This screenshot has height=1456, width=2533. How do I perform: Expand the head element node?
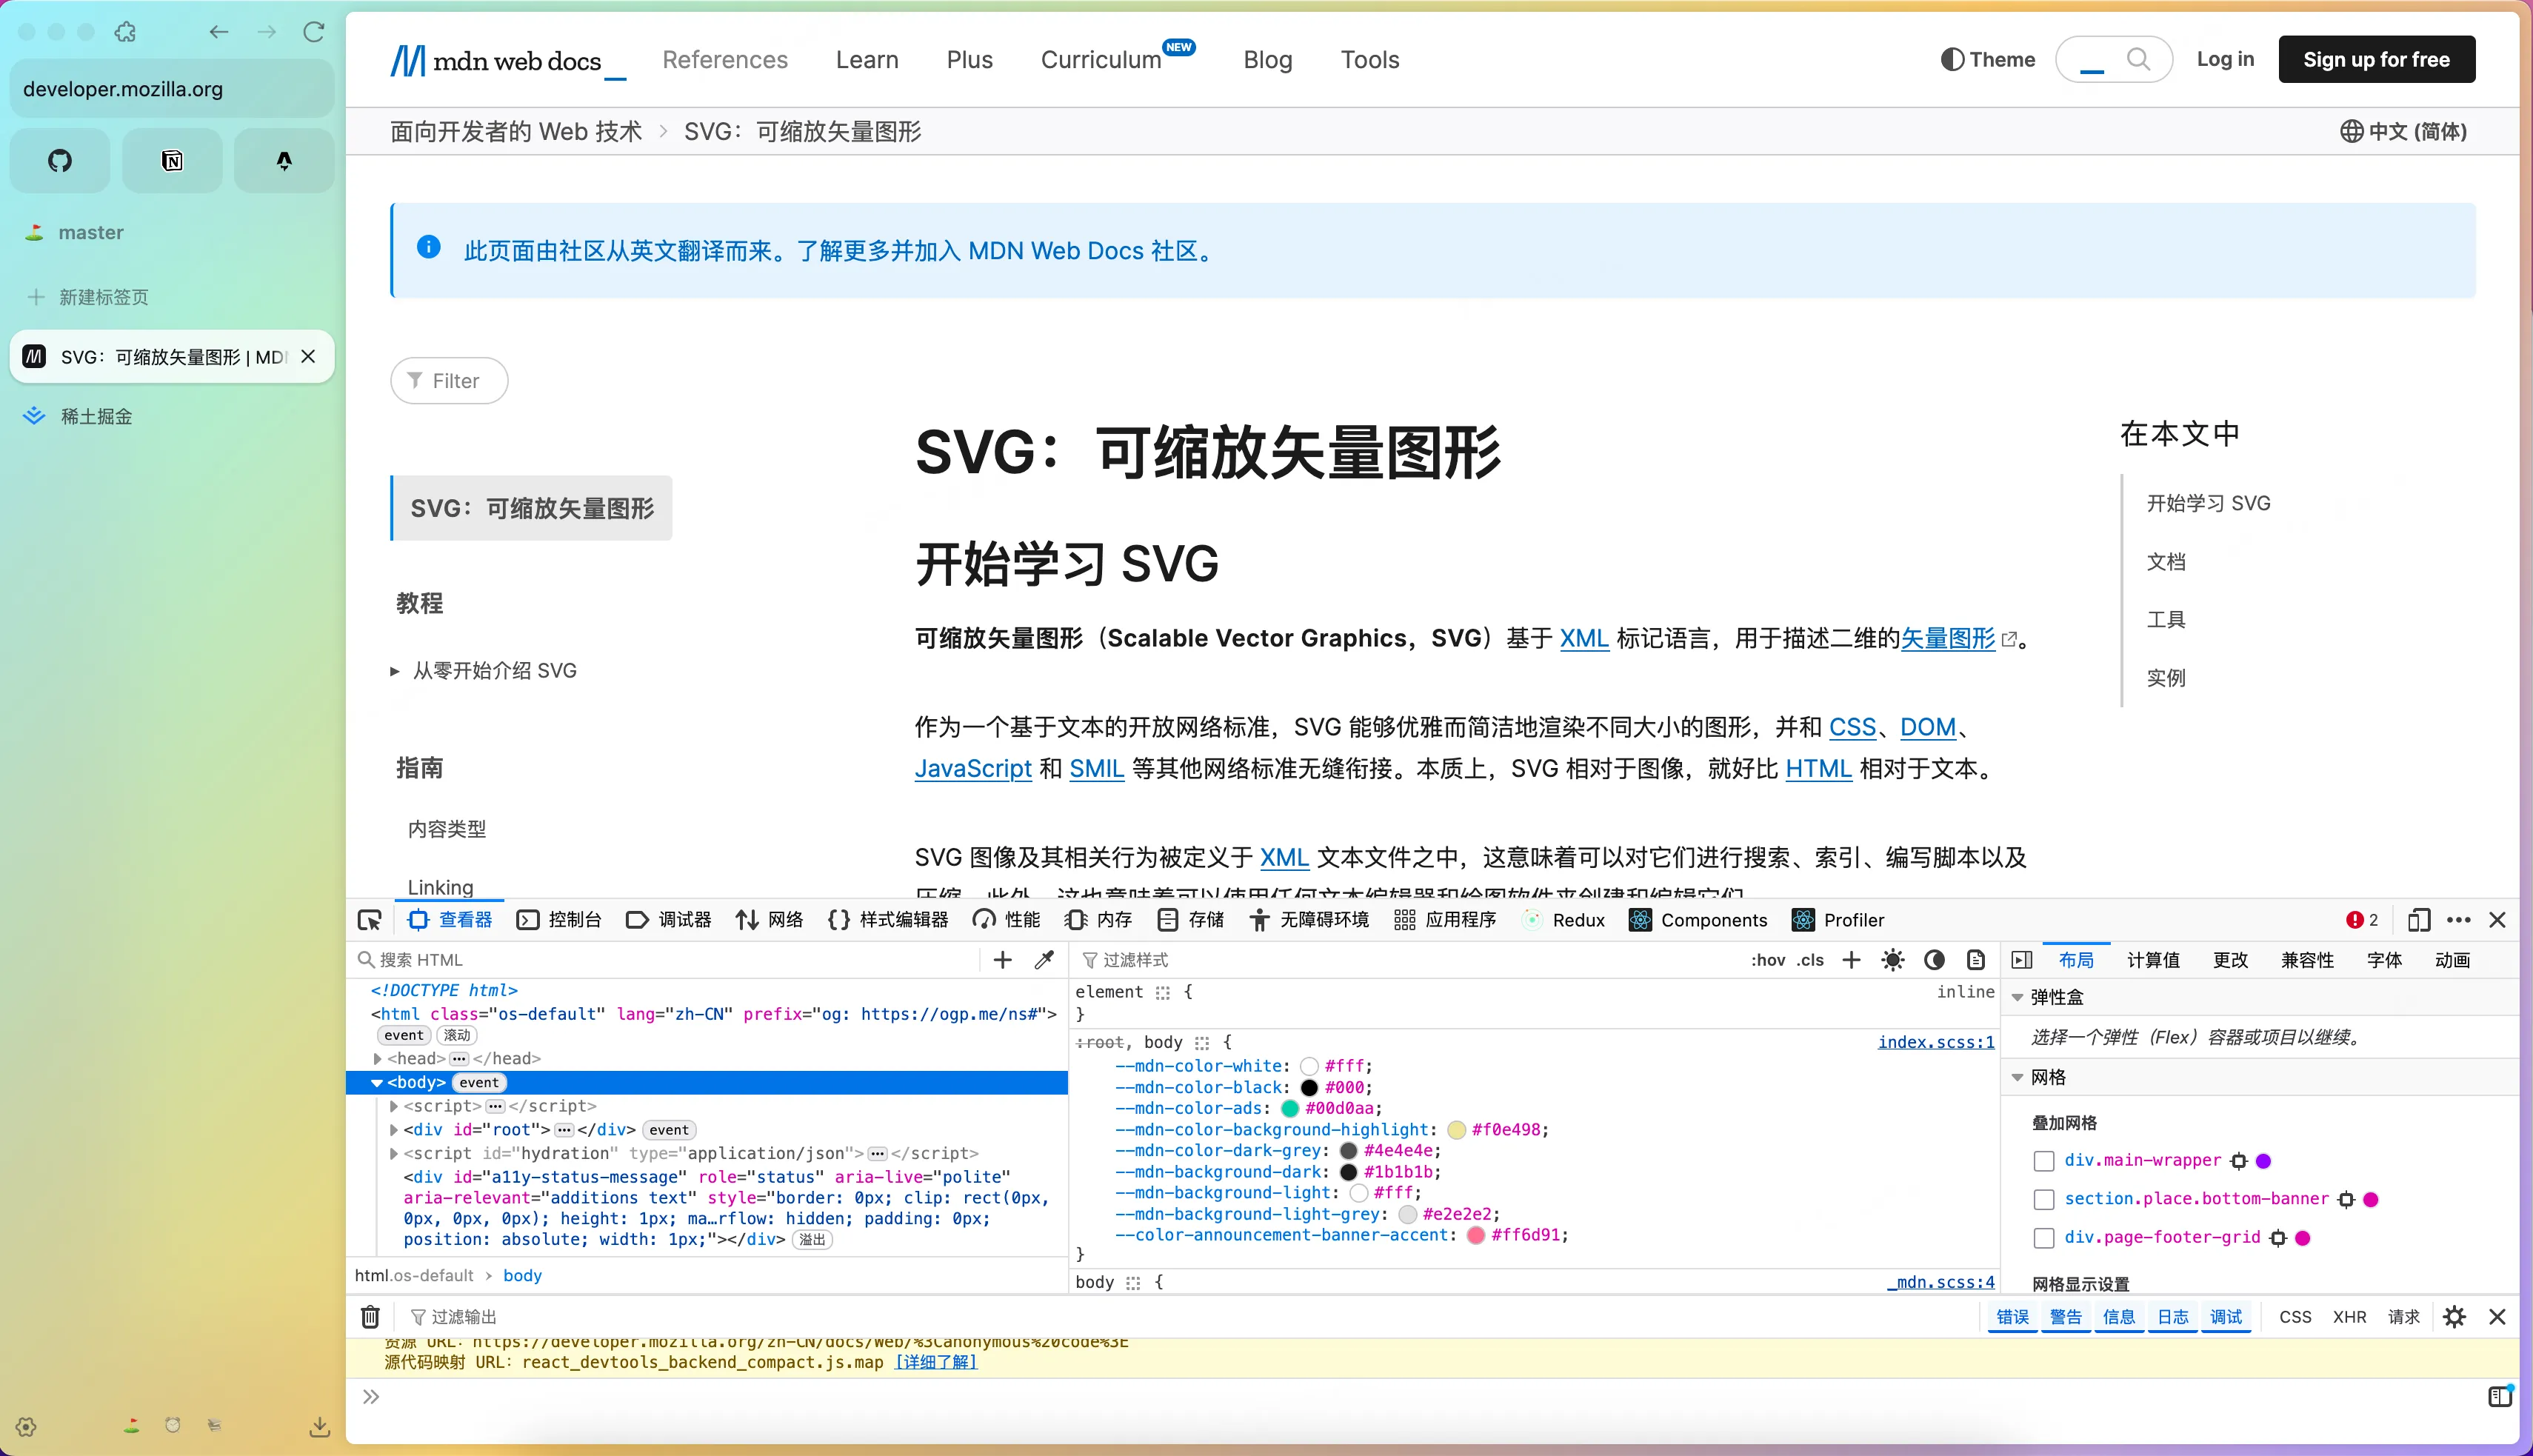pyautogui.click(x=378, y=1058)
